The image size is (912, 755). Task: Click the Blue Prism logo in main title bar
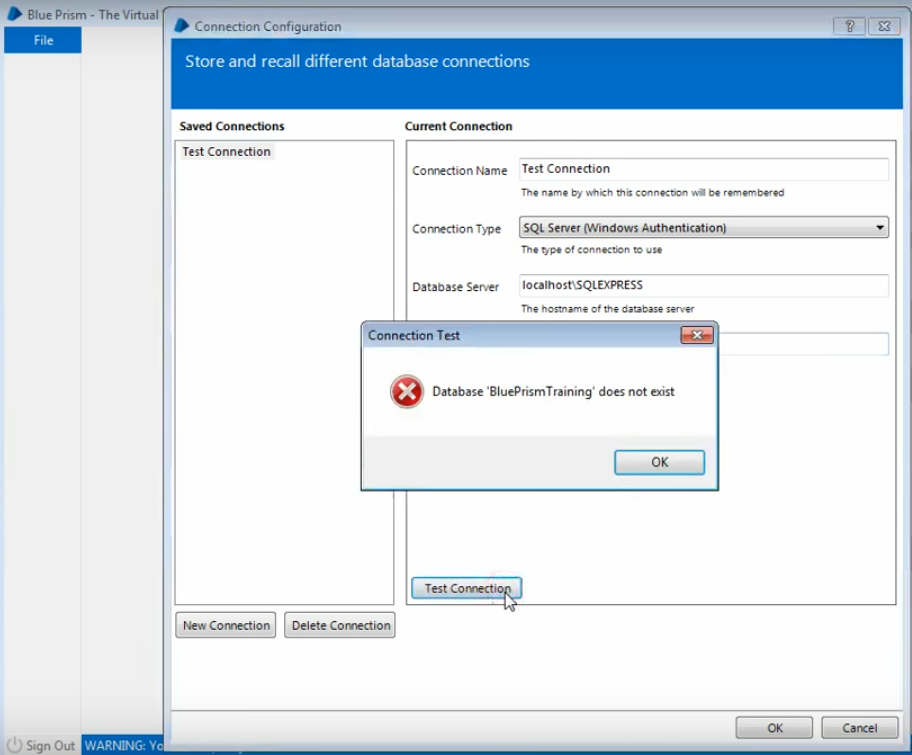[15, 14]
